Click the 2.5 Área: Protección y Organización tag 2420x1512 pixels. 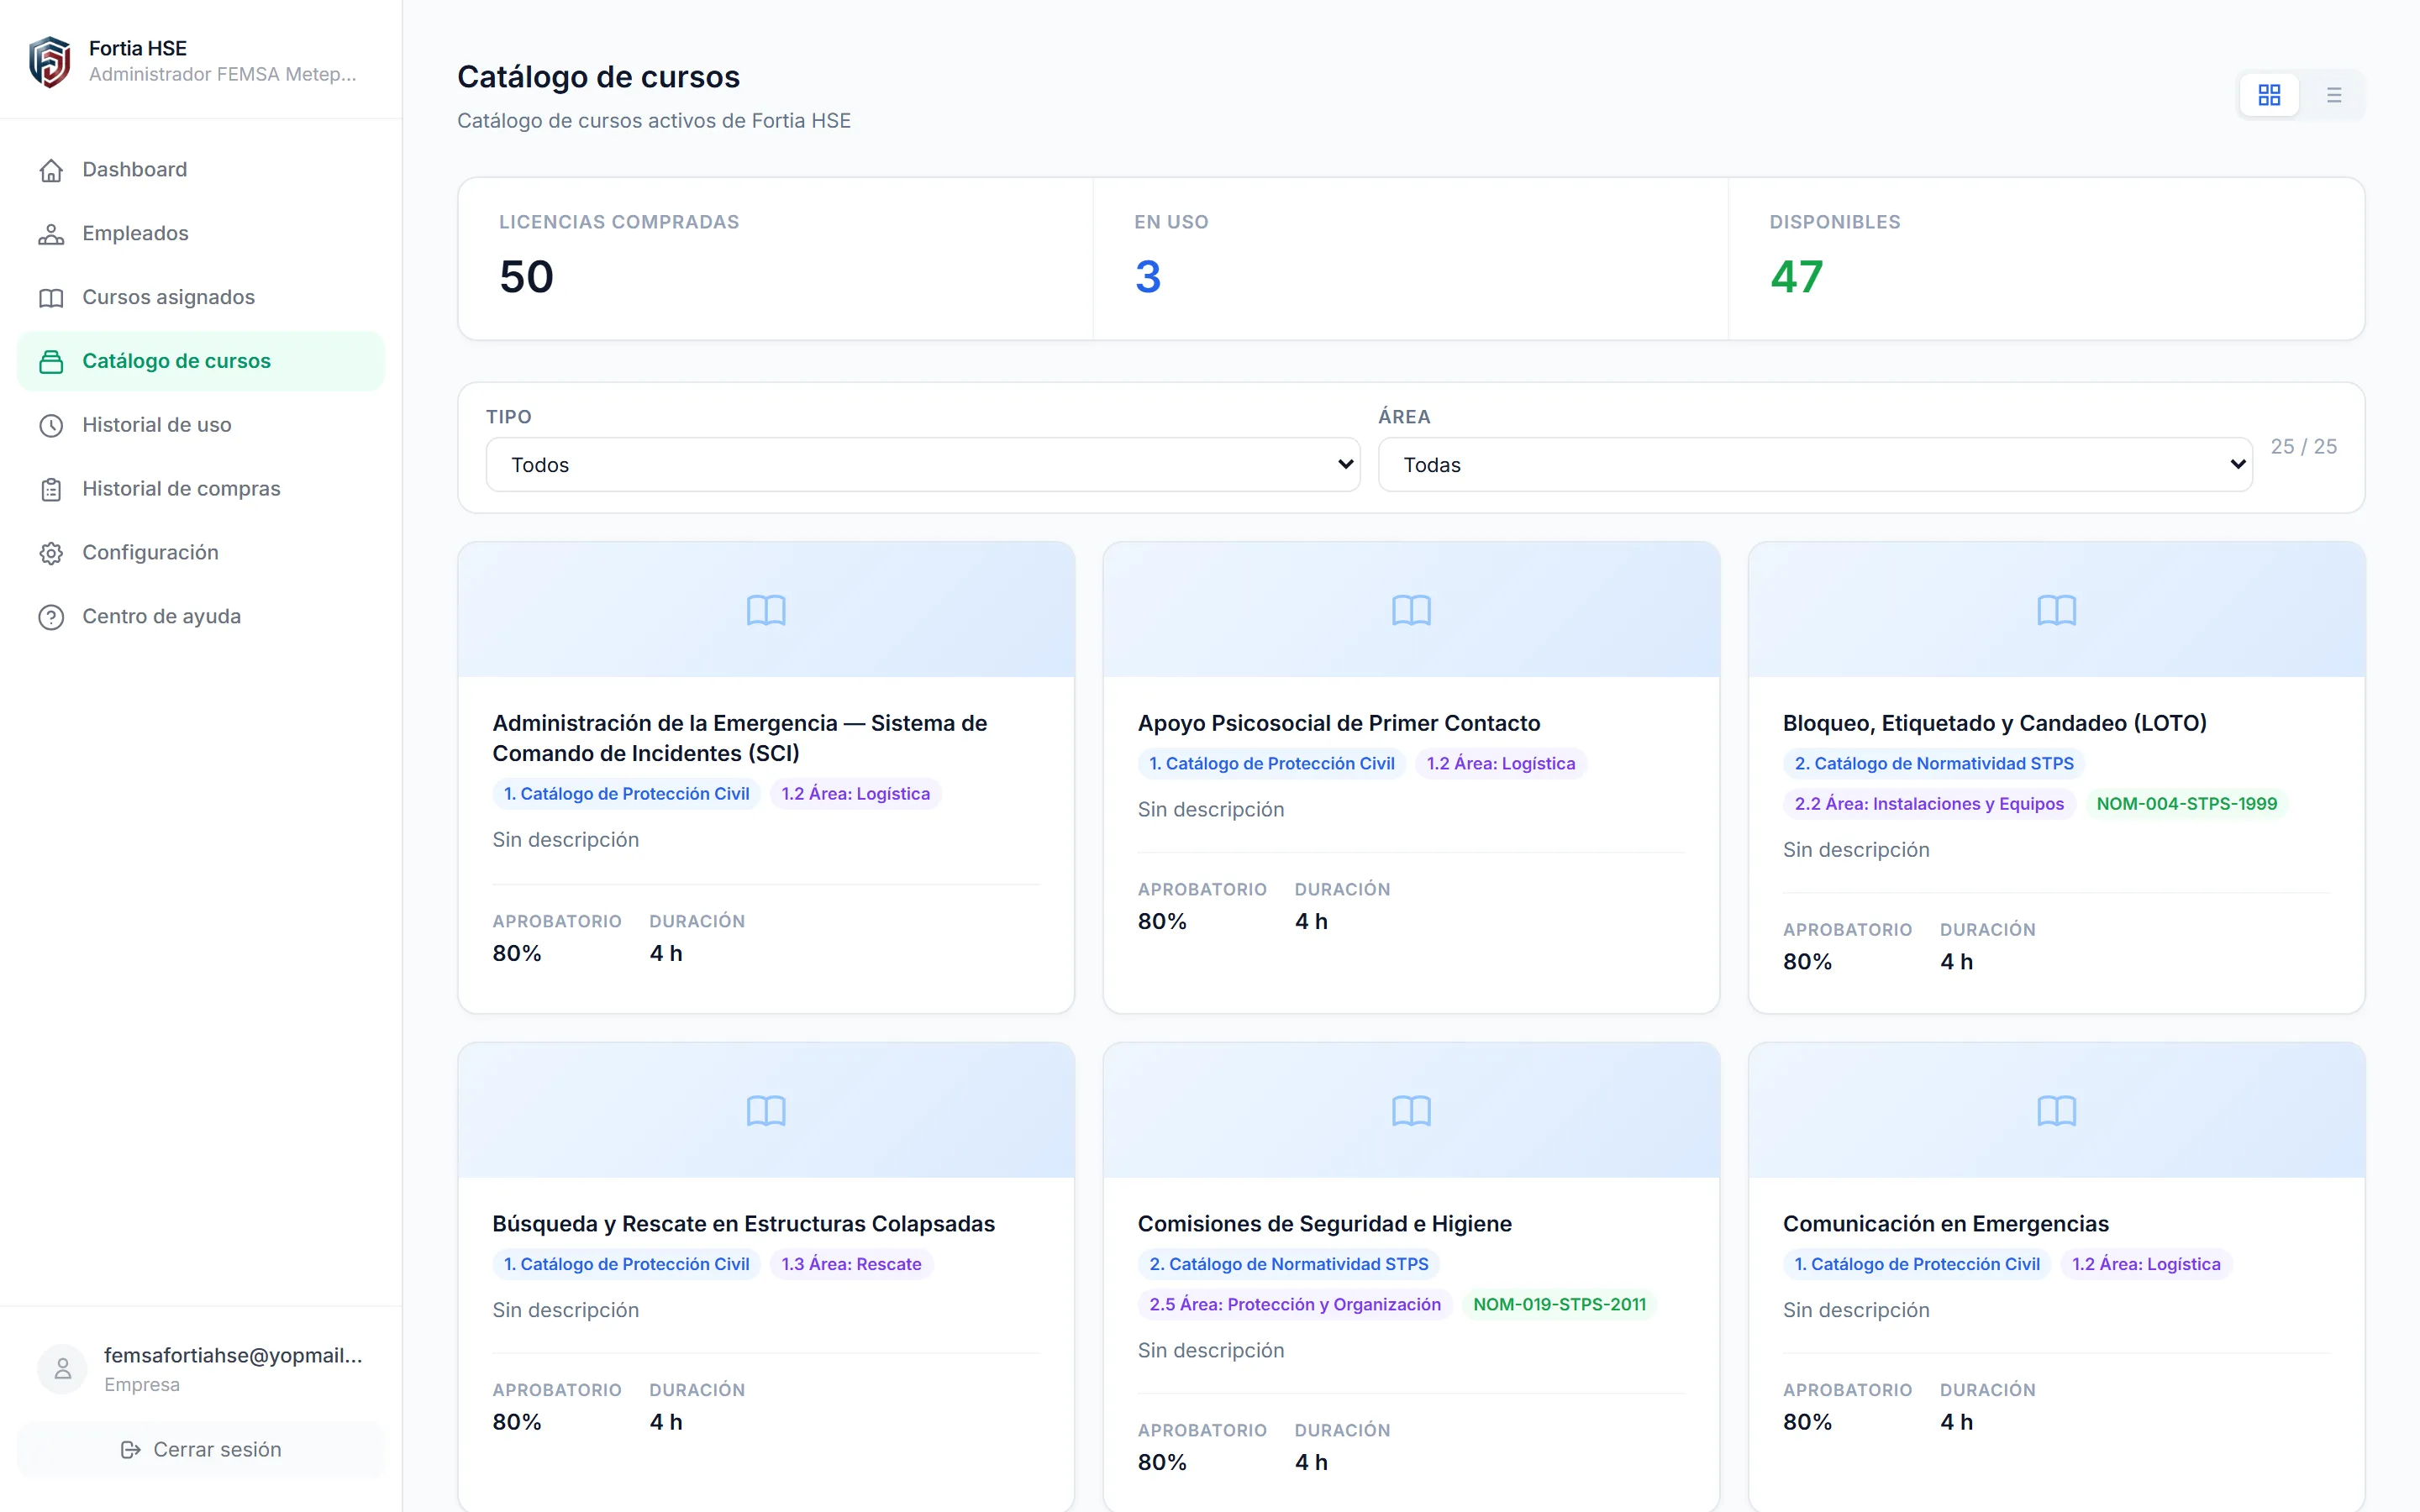click(x=1295, y=1305)
